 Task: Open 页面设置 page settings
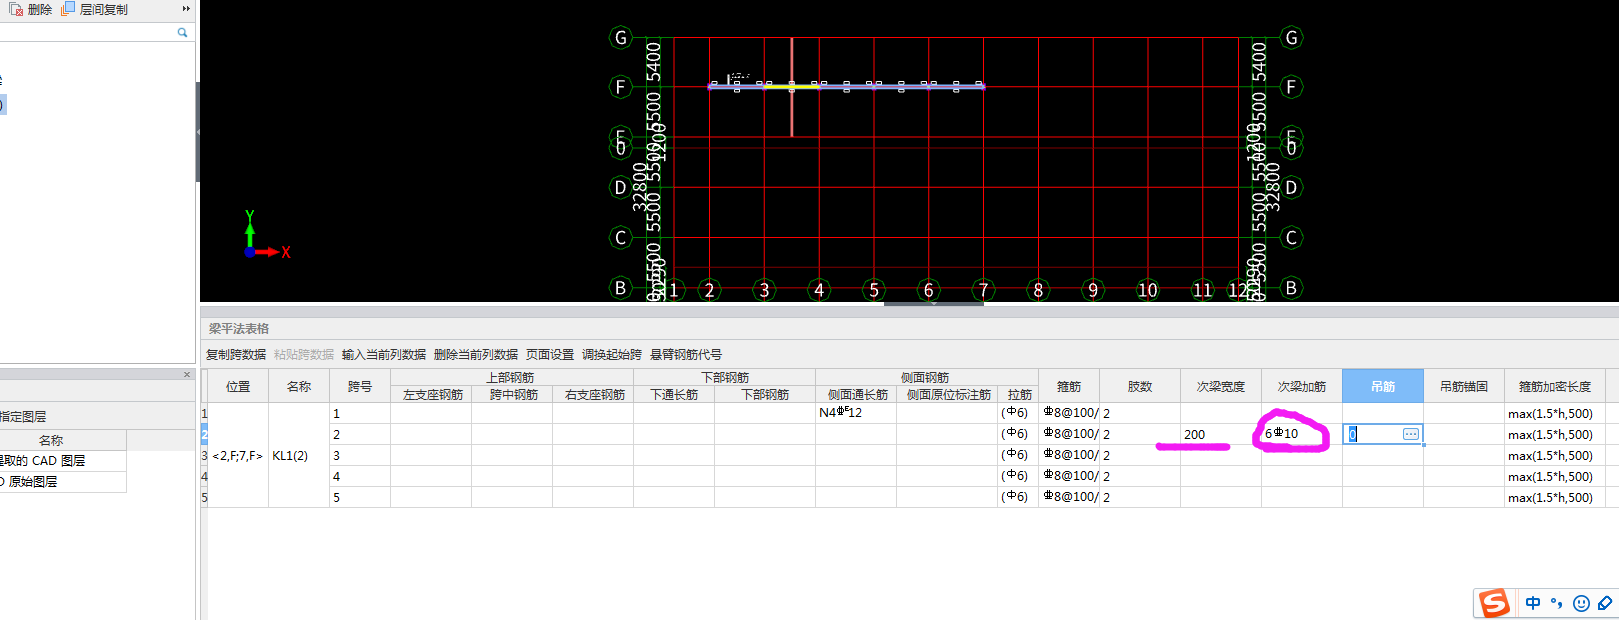(x=550, y=355)
